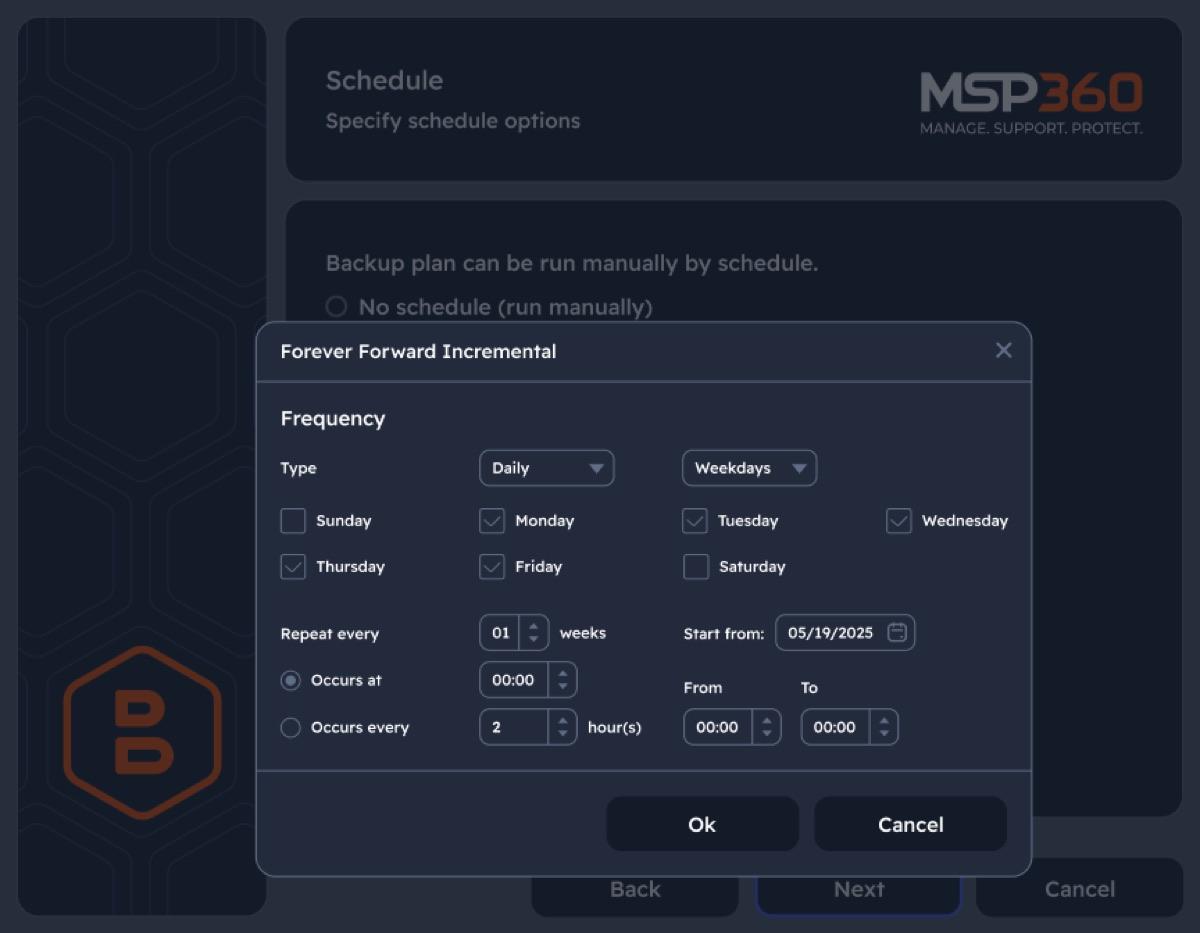1200x933 pixels.
Task: Decrease the Occurs at time
Action: [x=563, y=687]
